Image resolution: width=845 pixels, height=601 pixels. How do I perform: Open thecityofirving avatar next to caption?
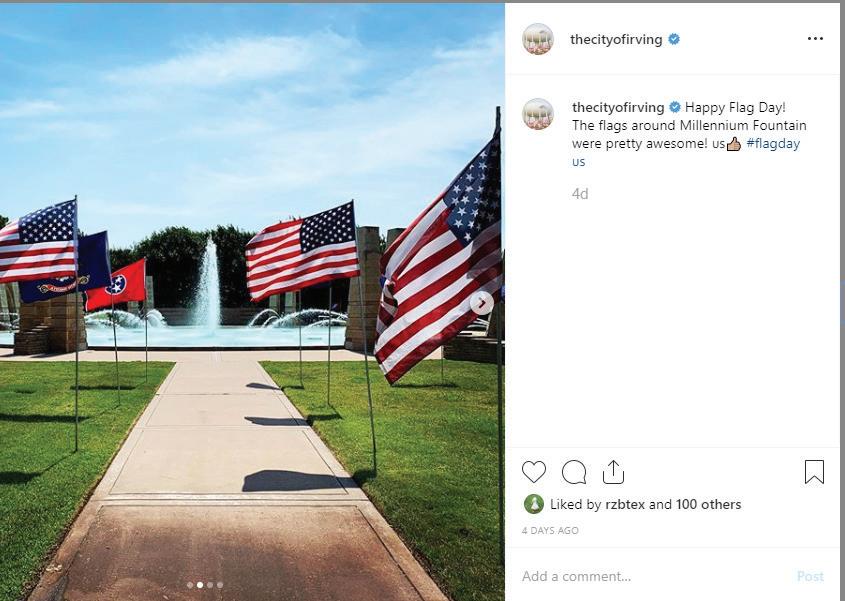[538, 114]
